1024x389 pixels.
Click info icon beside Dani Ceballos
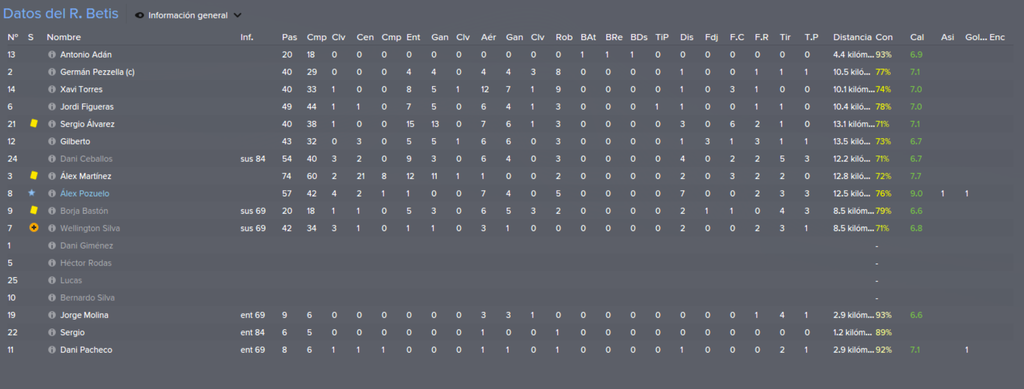tap(52, 159)
